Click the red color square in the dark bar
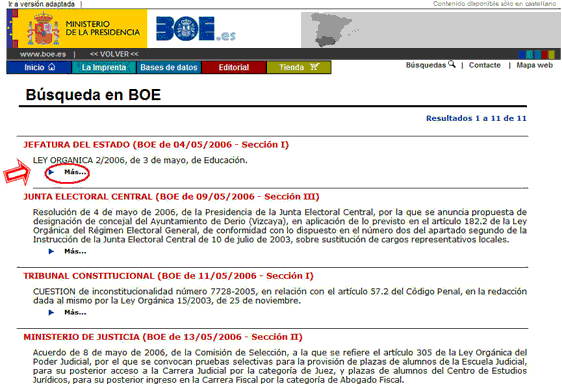 pyautogui.click(x=544, y=54)
